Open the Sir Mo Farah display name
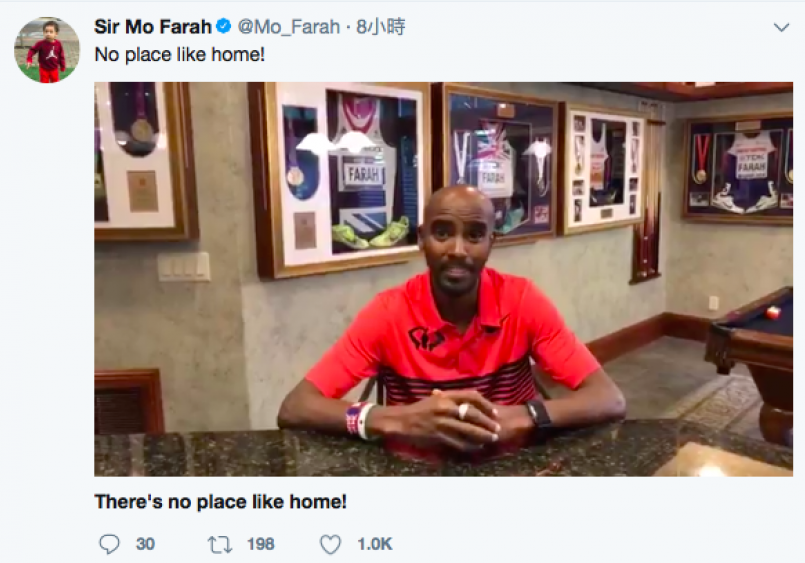The image size is (805, 563). [152, 27]
